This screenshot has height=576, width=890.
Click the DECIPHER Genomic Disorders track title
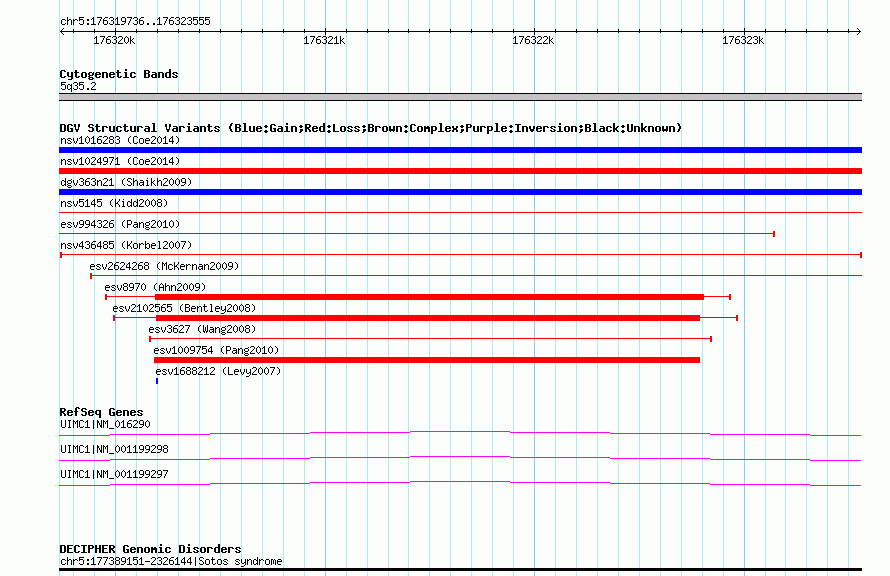150,549
